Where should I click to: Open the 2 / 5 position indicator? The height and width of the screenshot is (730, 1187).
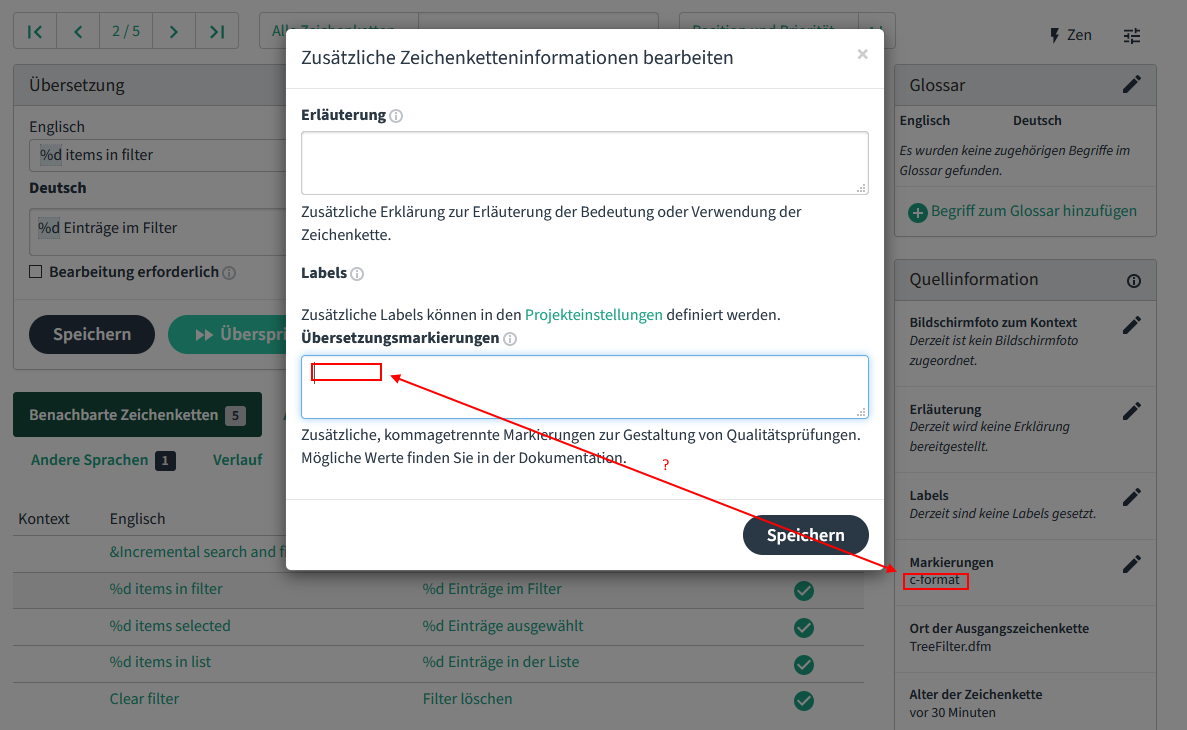tap(126, 31)
